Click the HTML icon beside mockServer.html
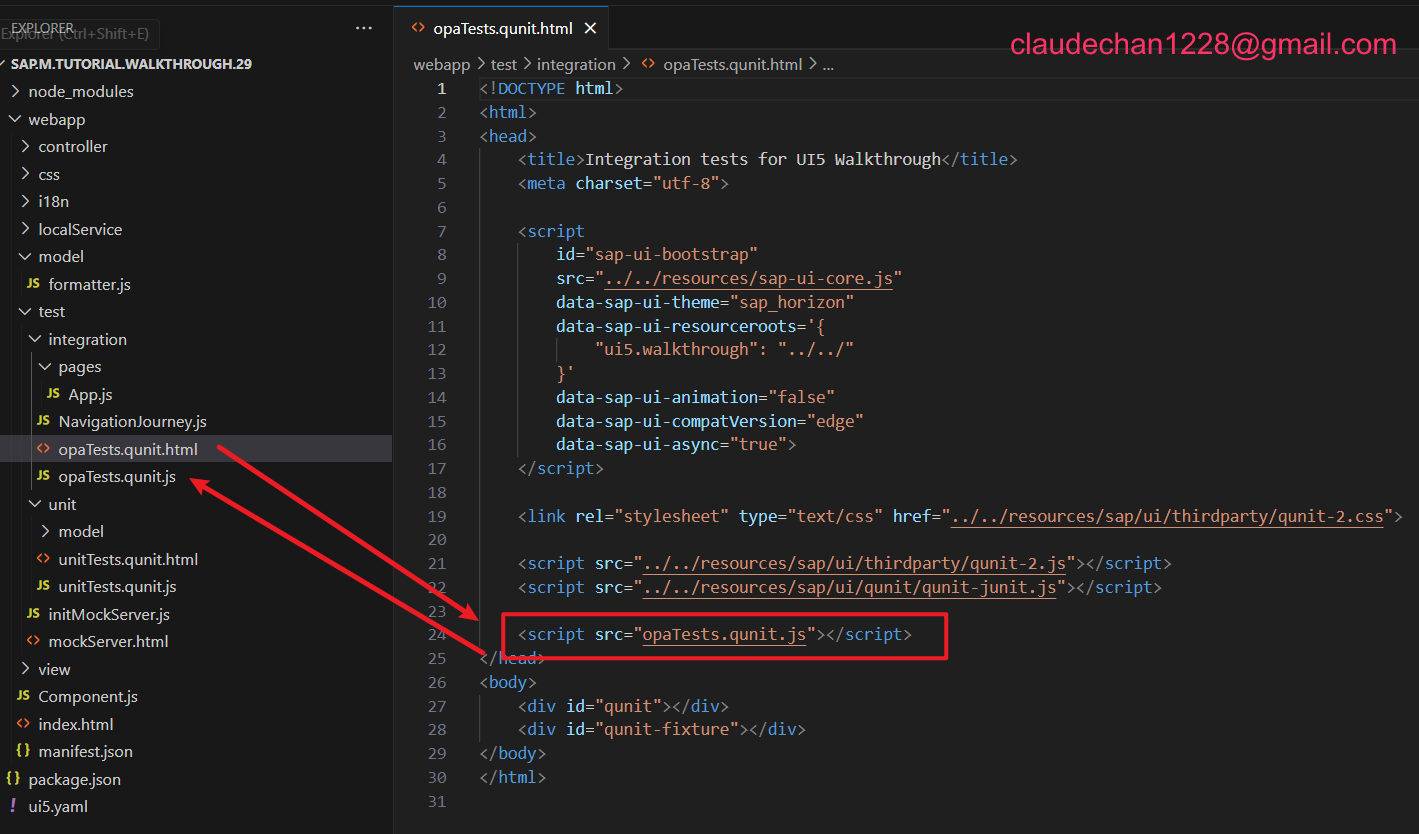The image size is (1419, 834). coord(33,641)
